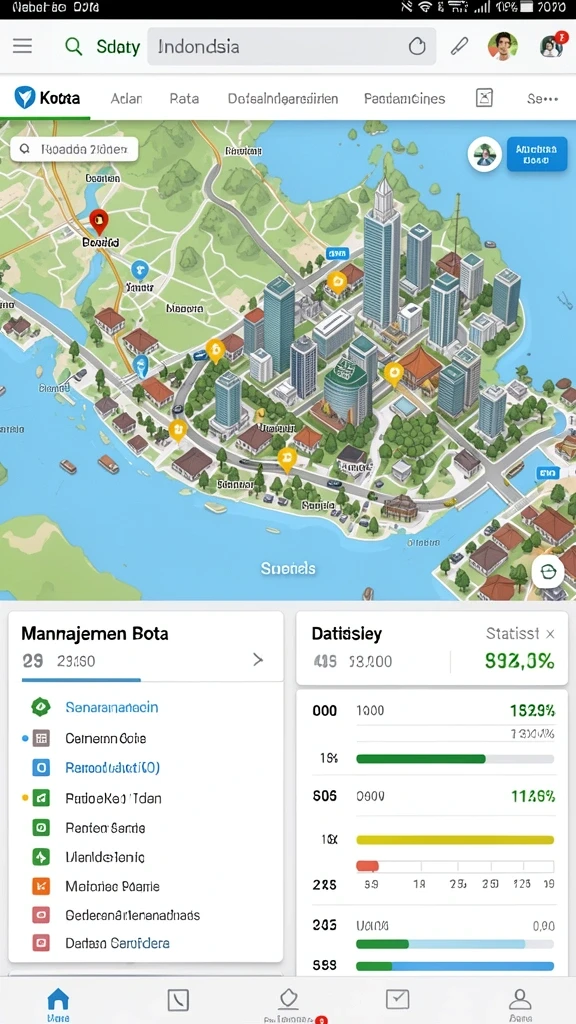Image resolution: width=576 pixels, height=1024 pixels.
Task: Click the refresh icon inside the search field
Action: coord(417,46)
